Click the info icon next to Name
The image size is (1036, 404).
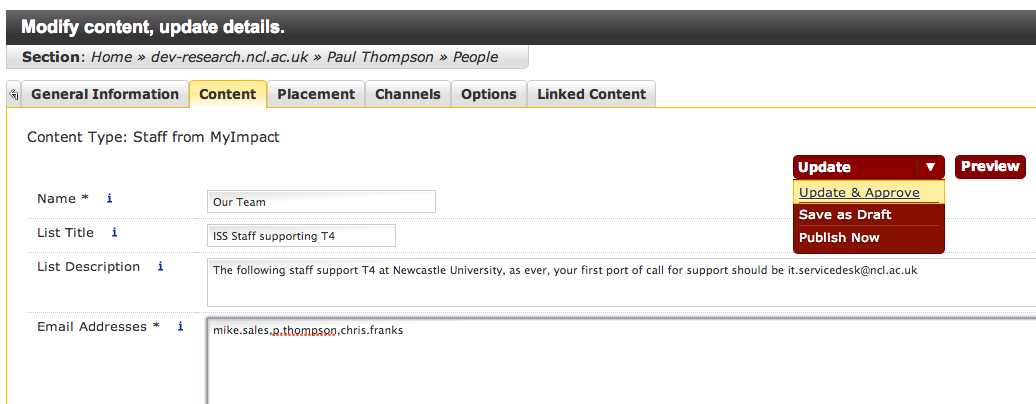[110, 199]
